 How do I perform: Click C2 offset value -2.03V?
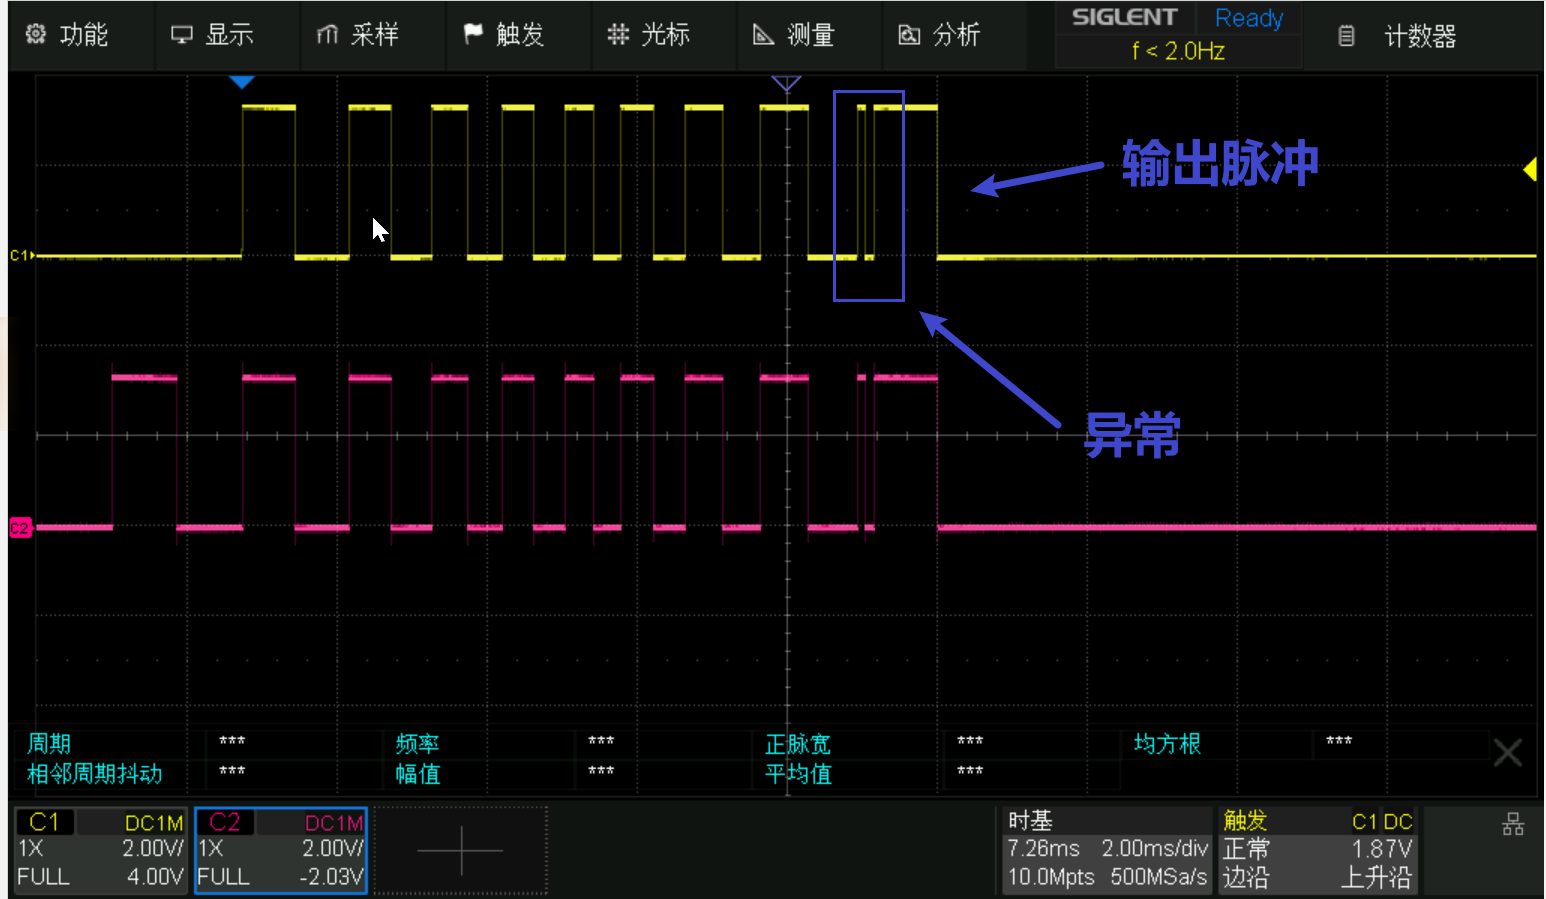331,877
